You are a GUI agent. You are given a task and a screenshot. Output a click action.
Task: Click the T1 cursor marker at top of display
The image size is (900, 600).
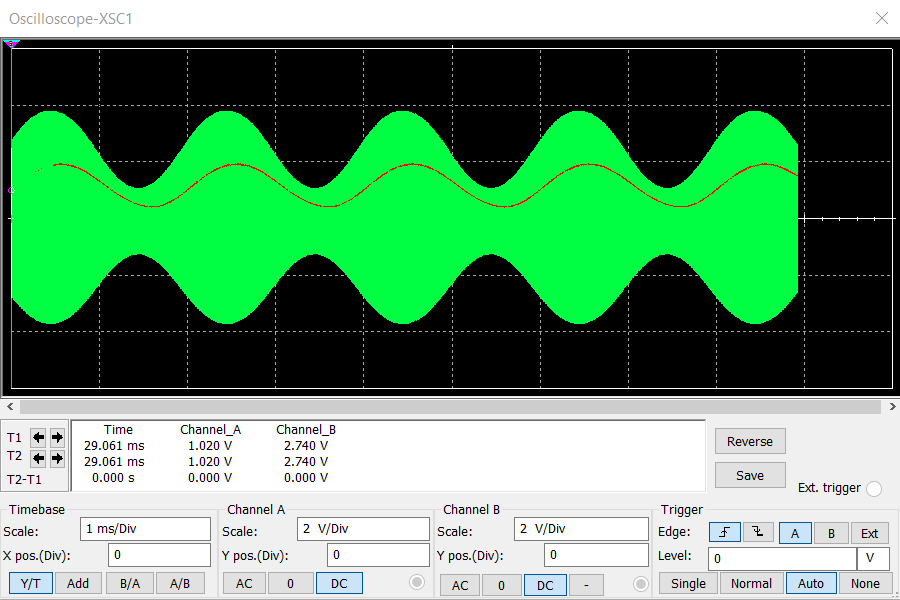click(11, 44)
